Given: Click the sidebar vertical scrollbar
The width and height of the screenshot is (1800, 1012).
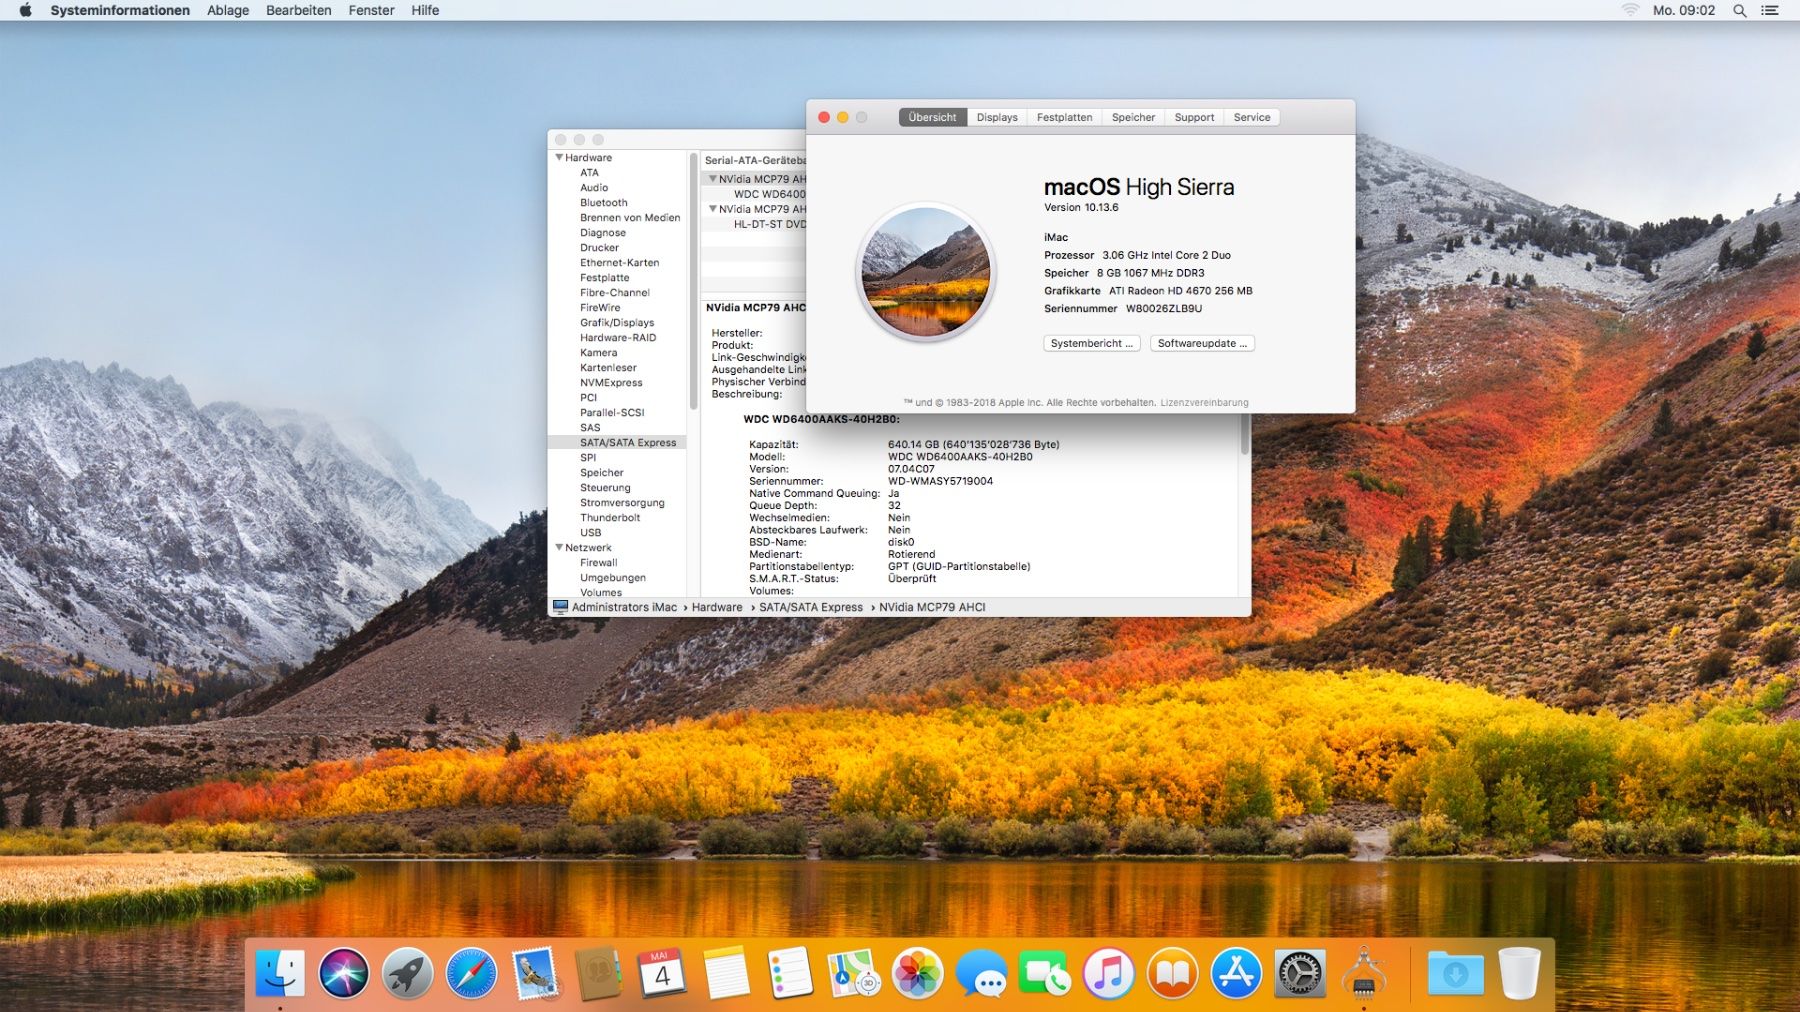Looking at the screenshot, I should [x=693, y=282].
